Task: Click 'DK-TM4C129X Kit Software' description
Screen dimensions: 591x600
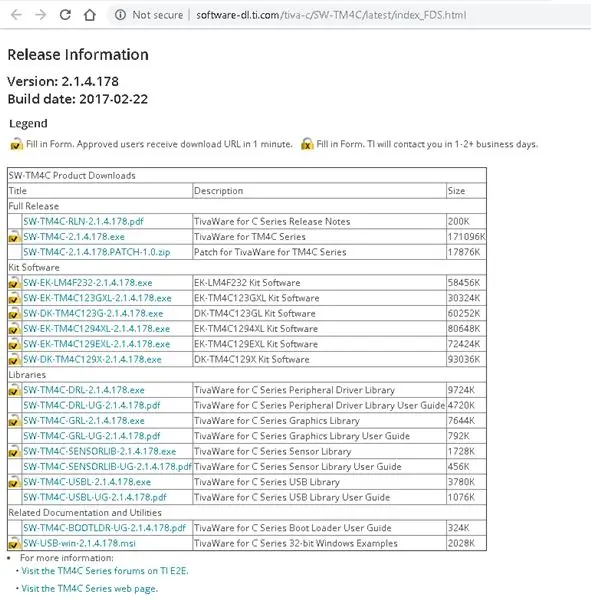Action: click(252, 359)
